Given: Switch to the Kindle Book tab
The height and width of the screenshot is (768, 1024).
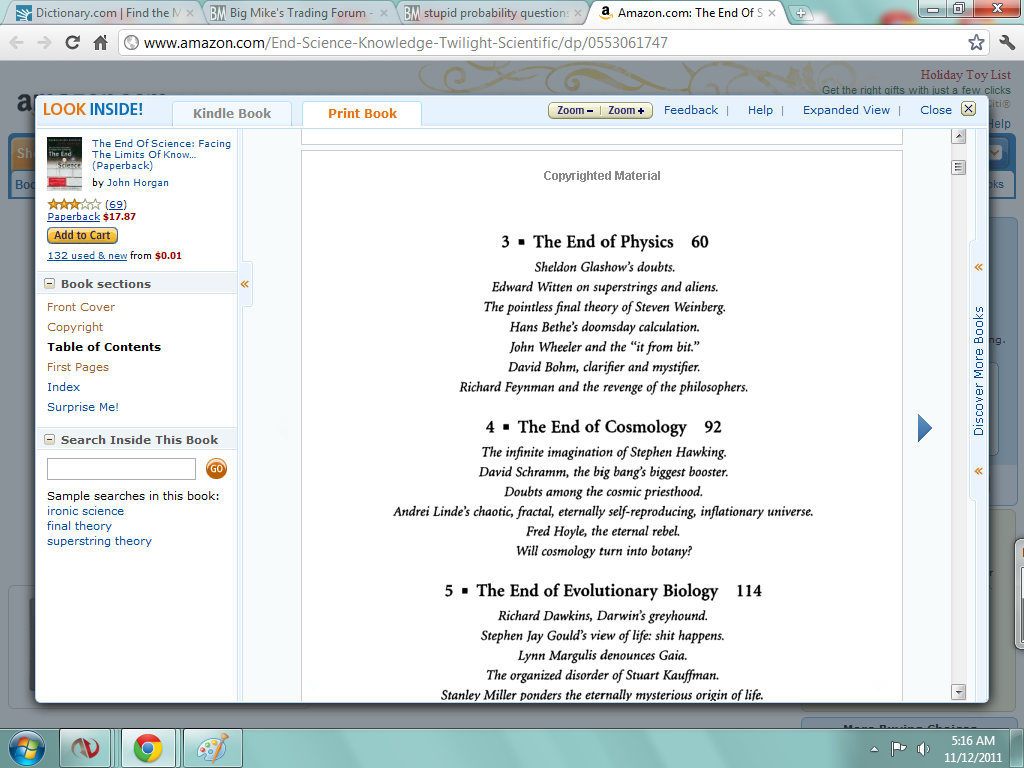Looking at the screenshot, I should [x=232, y=114].
